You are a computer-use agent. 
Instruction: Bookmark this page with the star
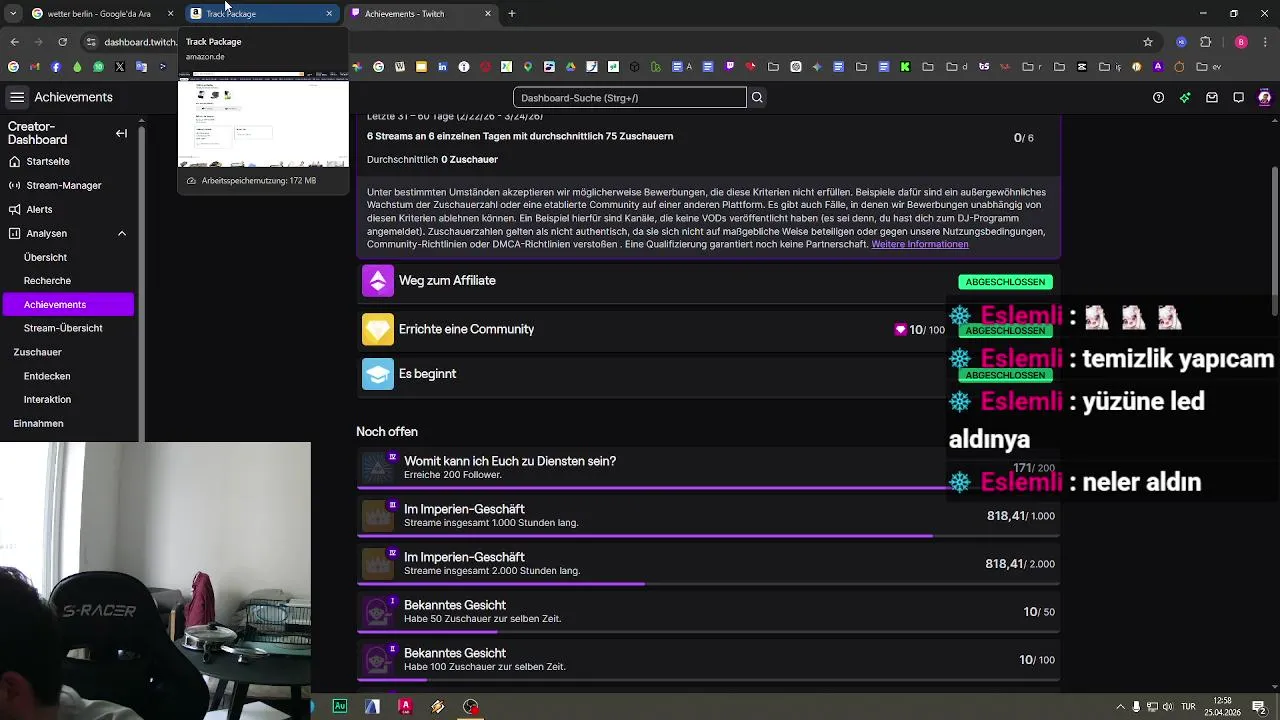(1148, 42)
